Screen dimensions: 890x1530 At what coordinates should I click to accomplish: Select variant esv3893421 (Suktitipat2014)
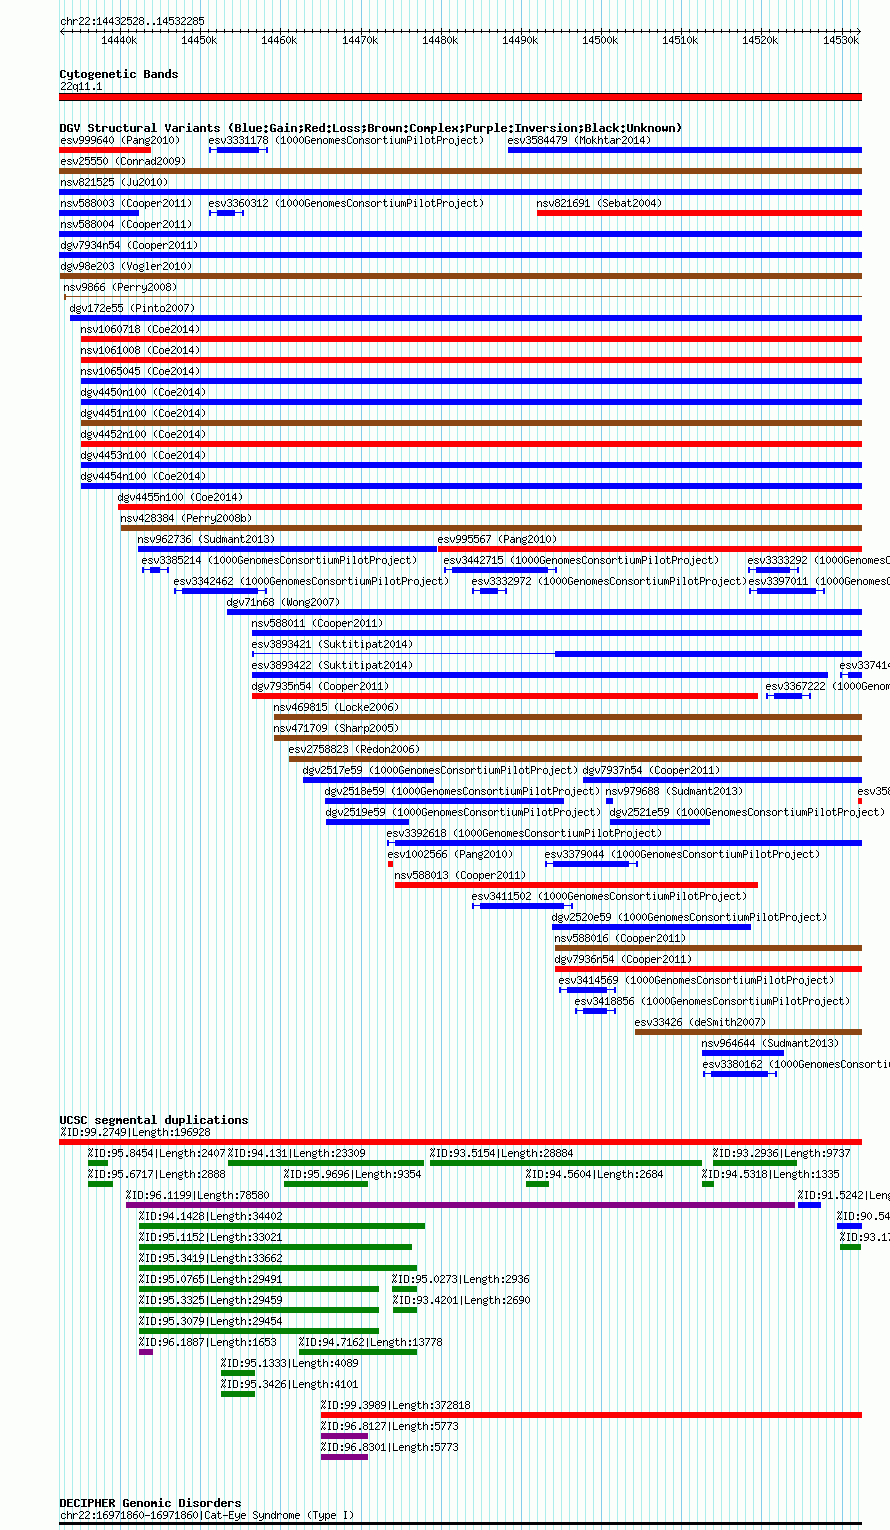(557, 654)
